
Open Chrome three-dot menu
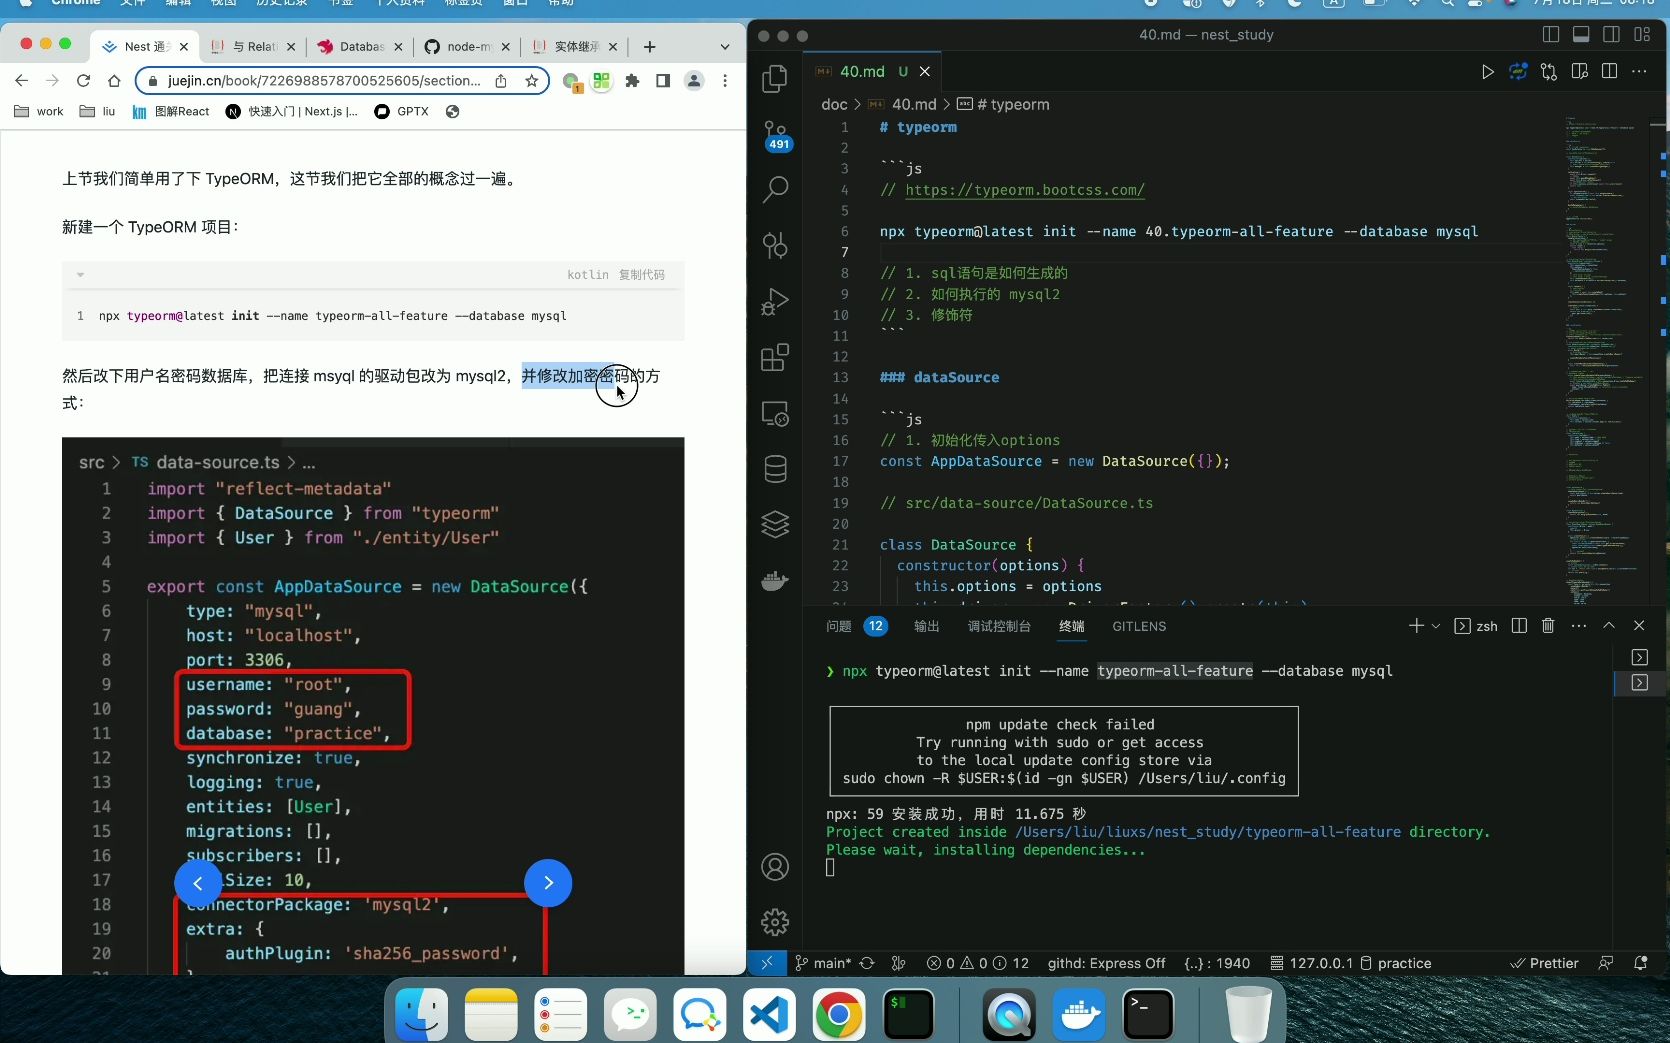pos(725,81)
